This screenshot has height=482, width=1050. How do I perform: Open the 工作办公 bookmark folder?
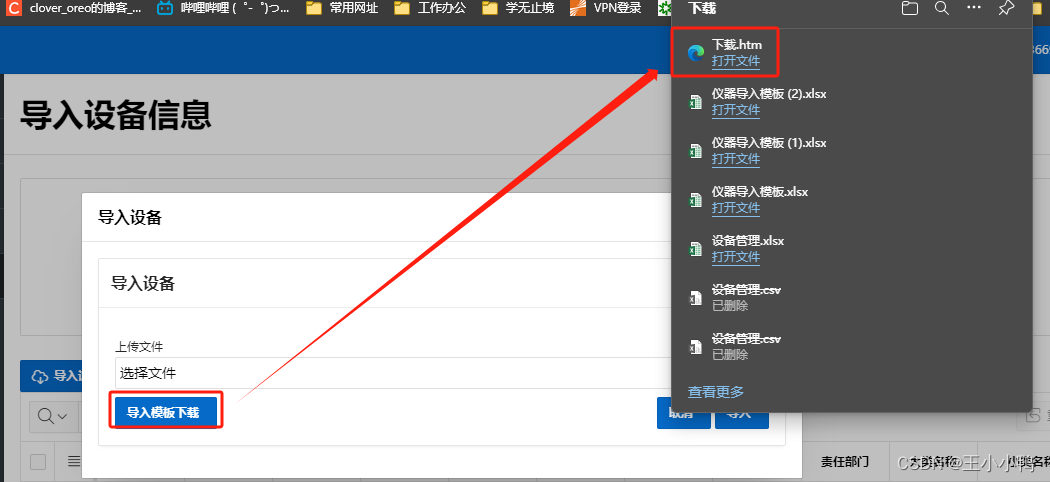click(430, 8)
